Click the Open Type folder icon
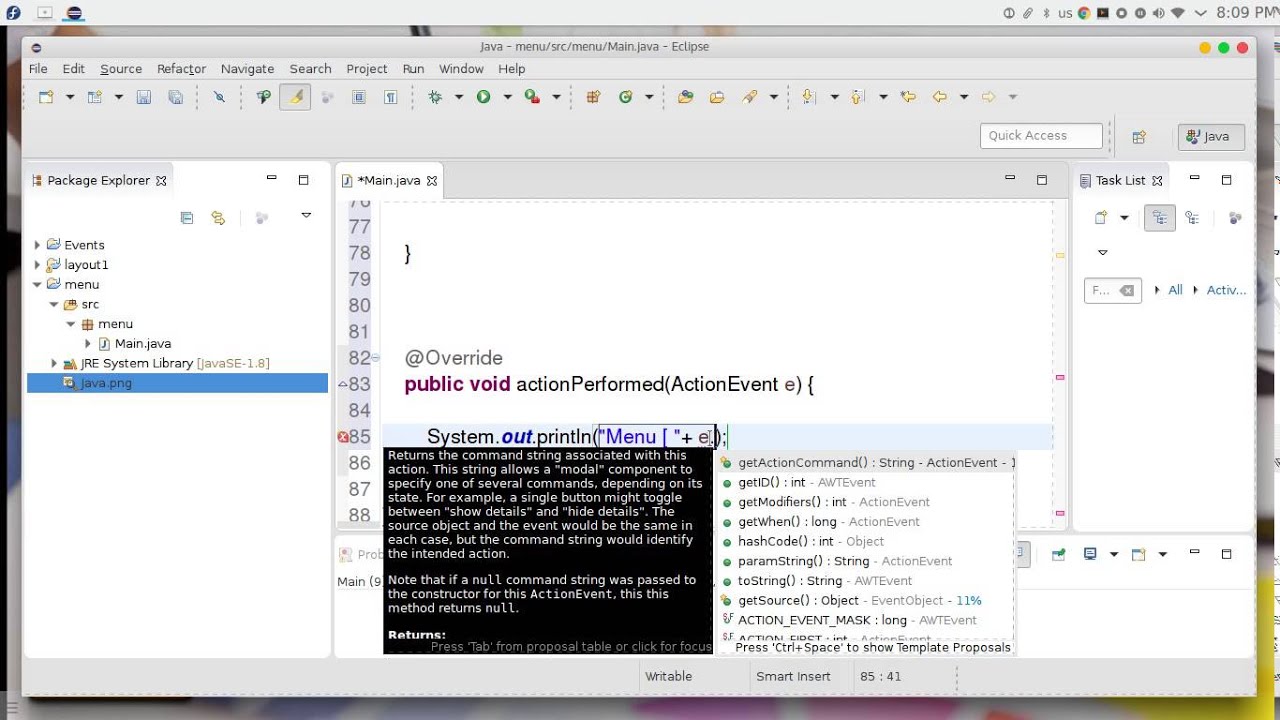 click(685, 97)
